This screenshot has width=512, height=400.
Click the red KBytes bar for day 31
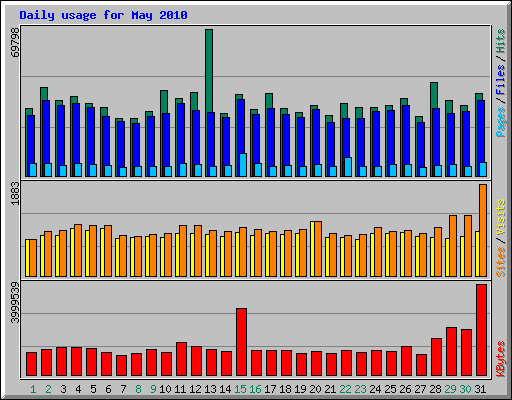coord(481,330)
